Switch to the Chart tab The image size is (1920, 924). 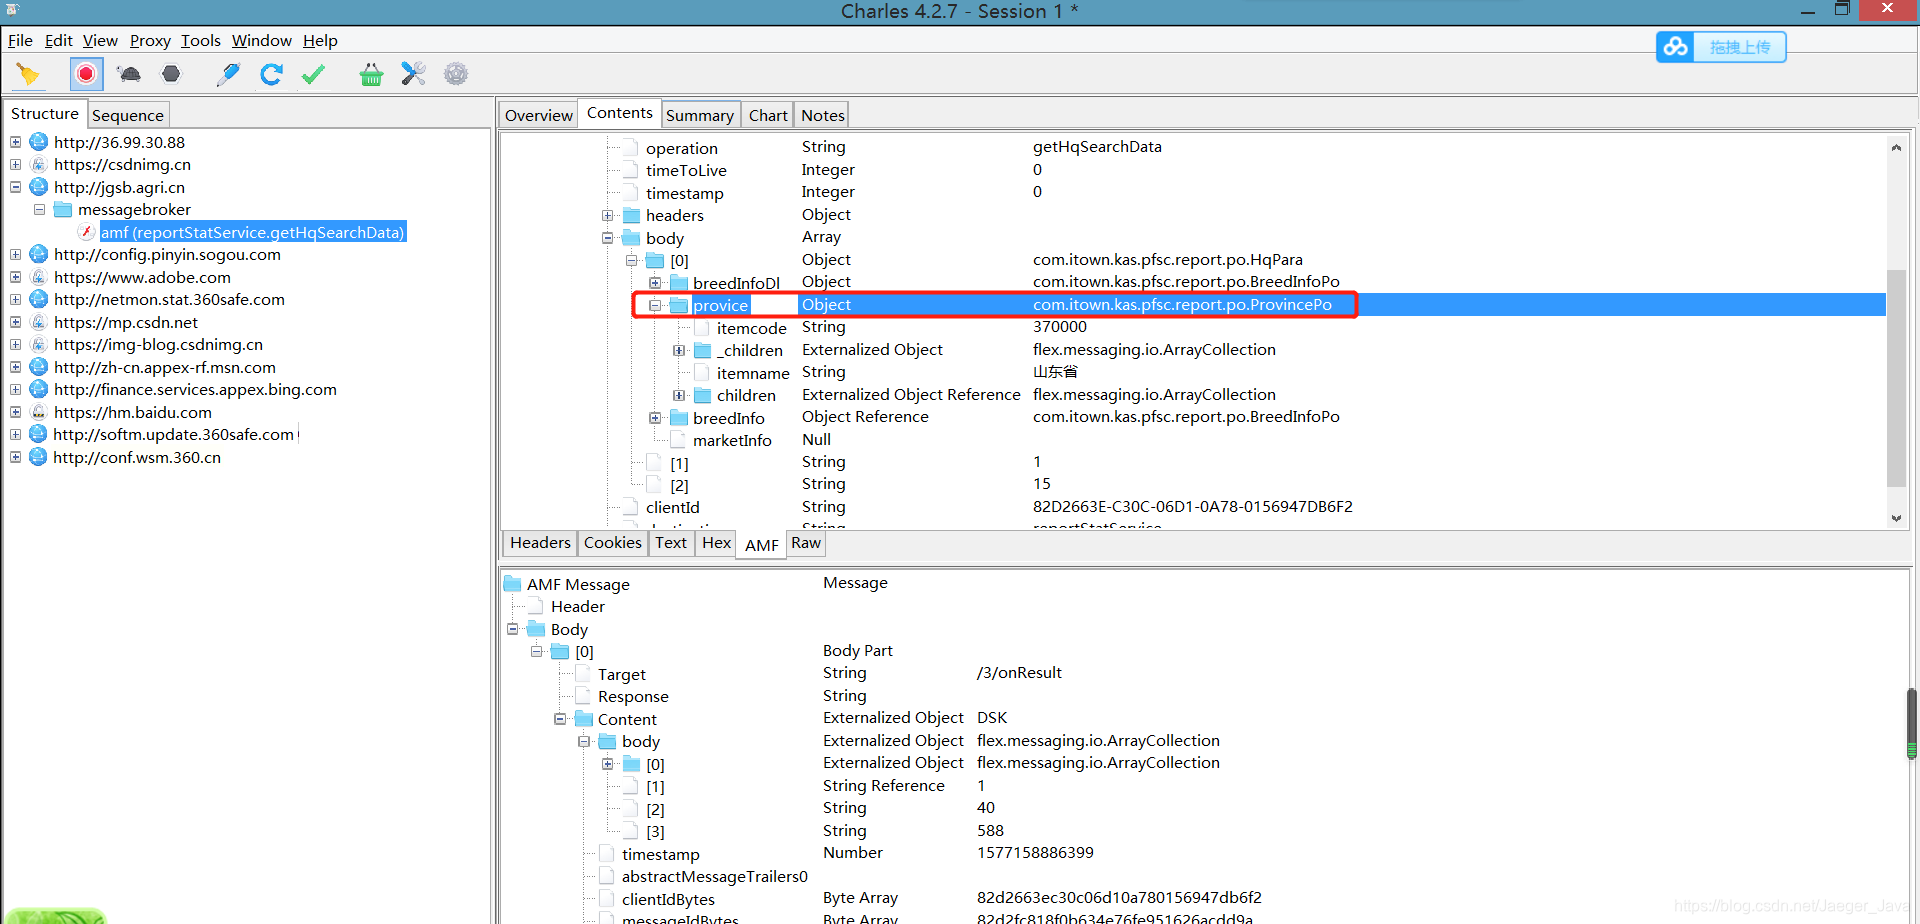coord(768,115)
